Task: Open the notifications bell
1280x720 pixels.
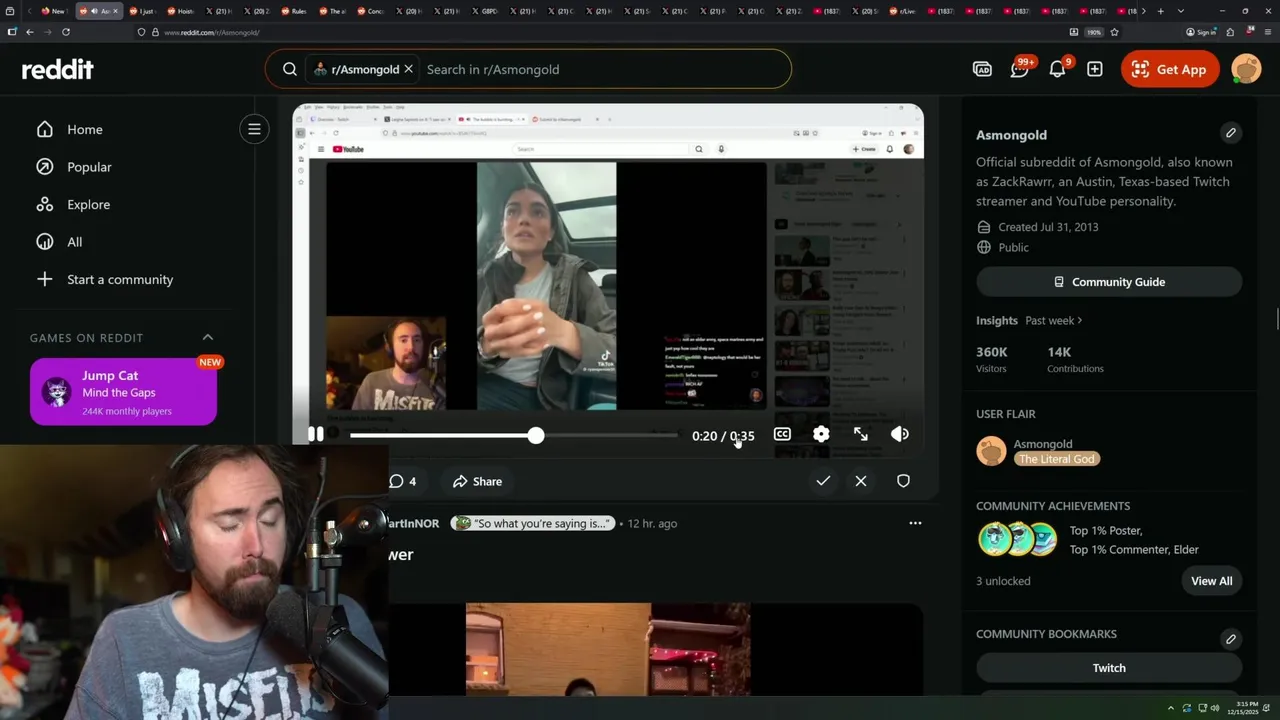Action: point(1057,69)
